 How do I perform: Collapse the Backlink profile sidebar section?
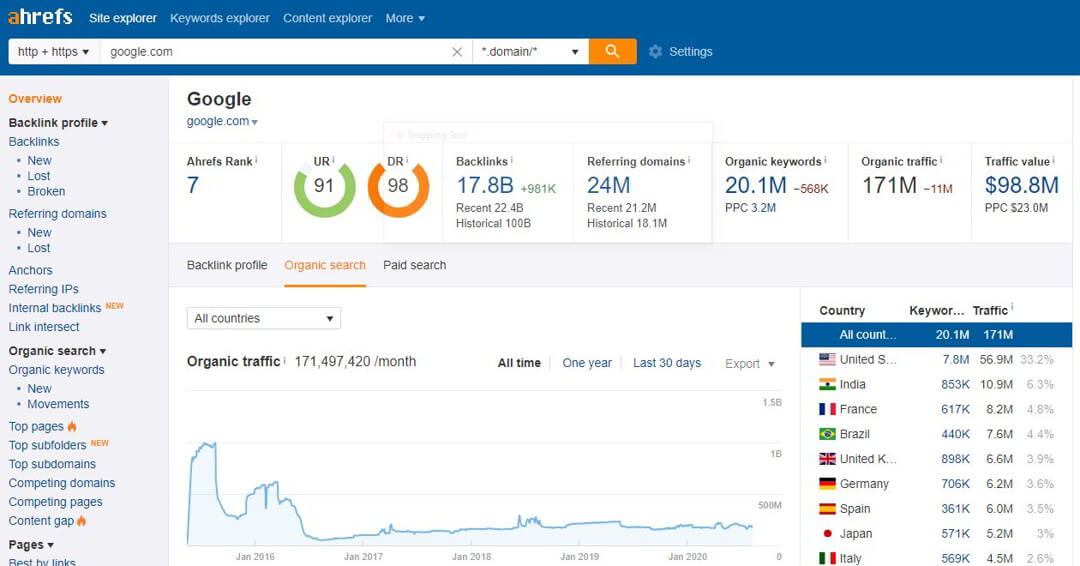click(x=58, y=123)
